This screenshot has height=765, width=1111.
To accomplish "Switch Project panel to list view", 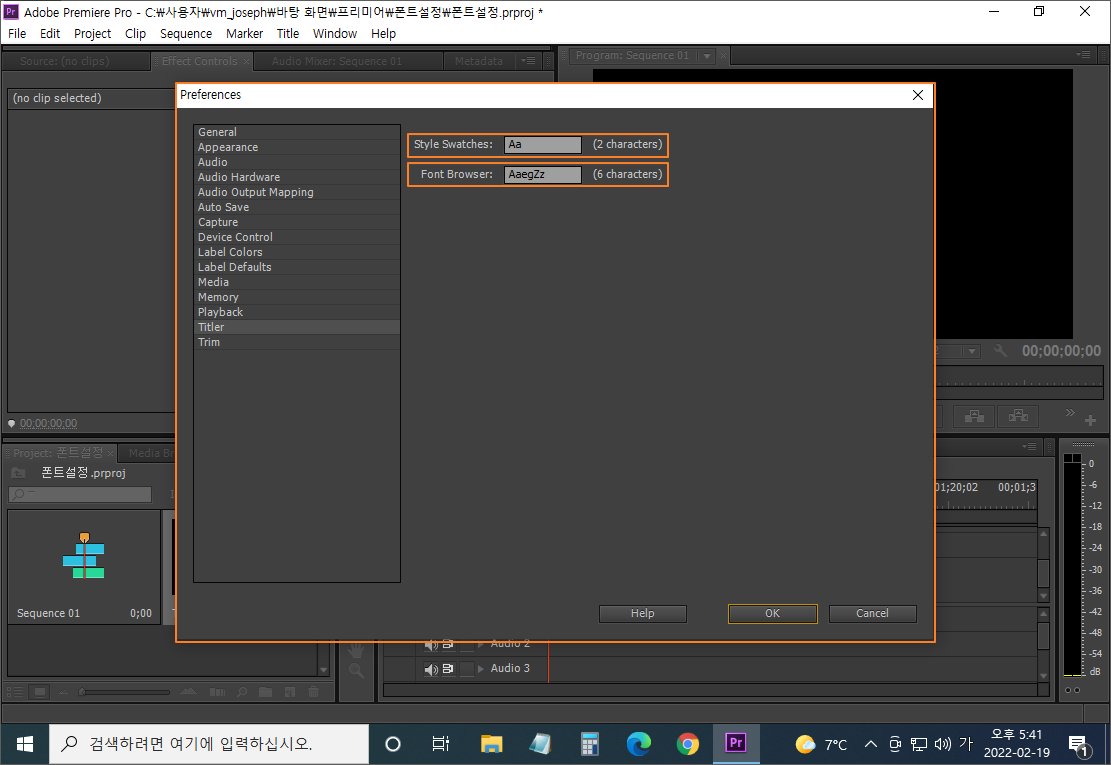I will pyautogui.click(x=15, y=692).
